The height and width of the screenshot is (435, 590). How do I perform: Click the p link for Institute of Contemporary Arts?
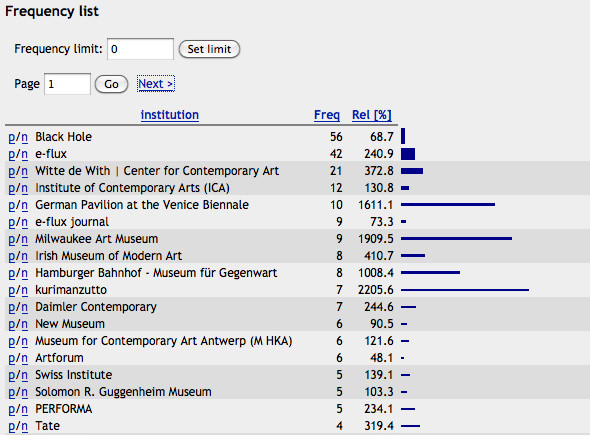coord(12,188)
